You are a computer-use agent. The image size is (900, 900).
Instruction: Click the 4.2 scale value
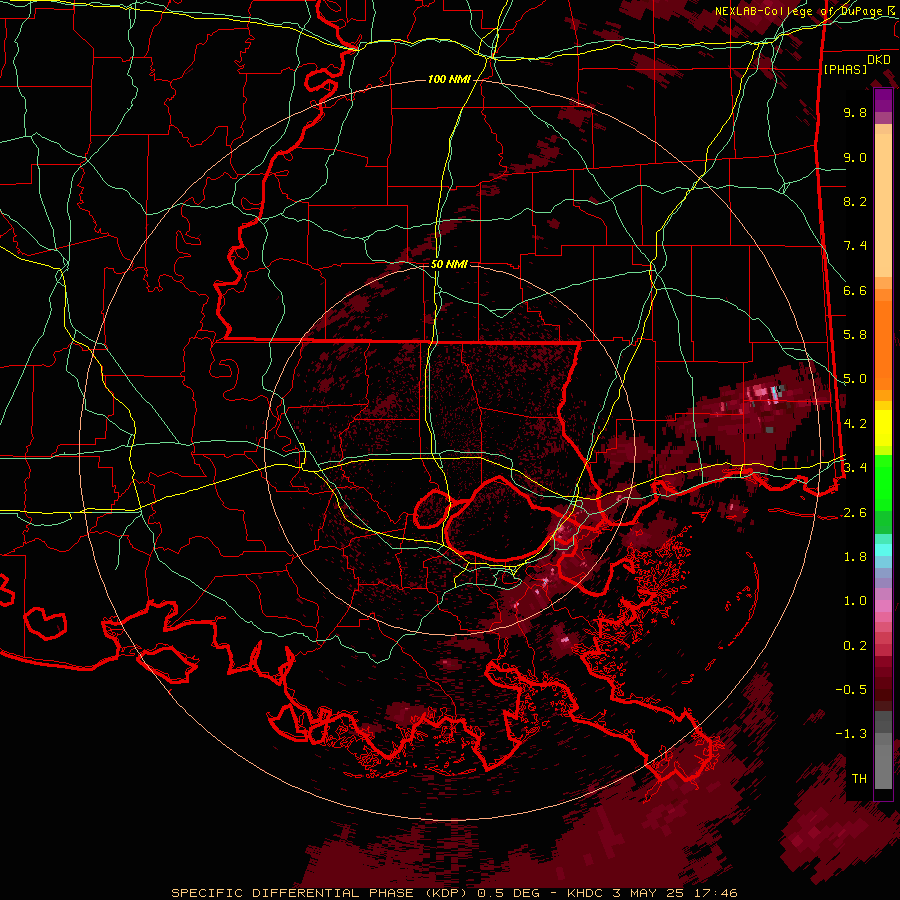point(855,424)
